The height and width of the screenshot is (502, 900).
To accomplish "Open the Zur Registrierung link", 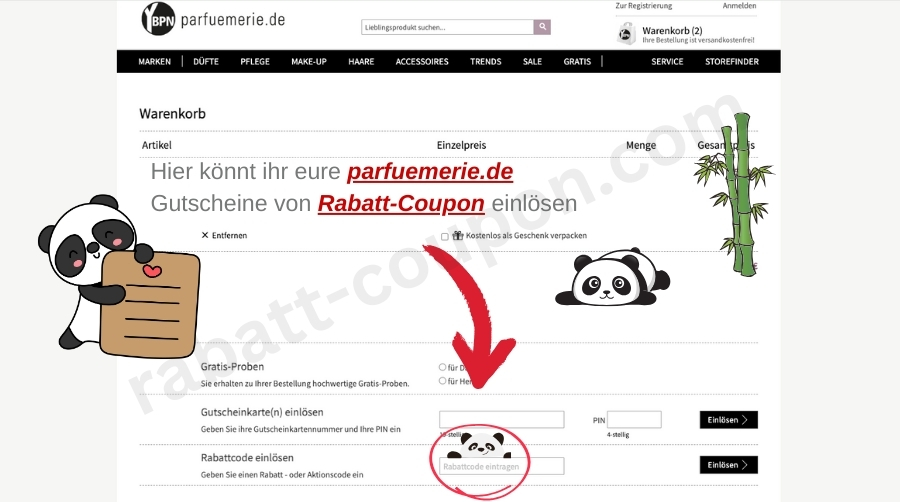I will [x=643, y=6].
